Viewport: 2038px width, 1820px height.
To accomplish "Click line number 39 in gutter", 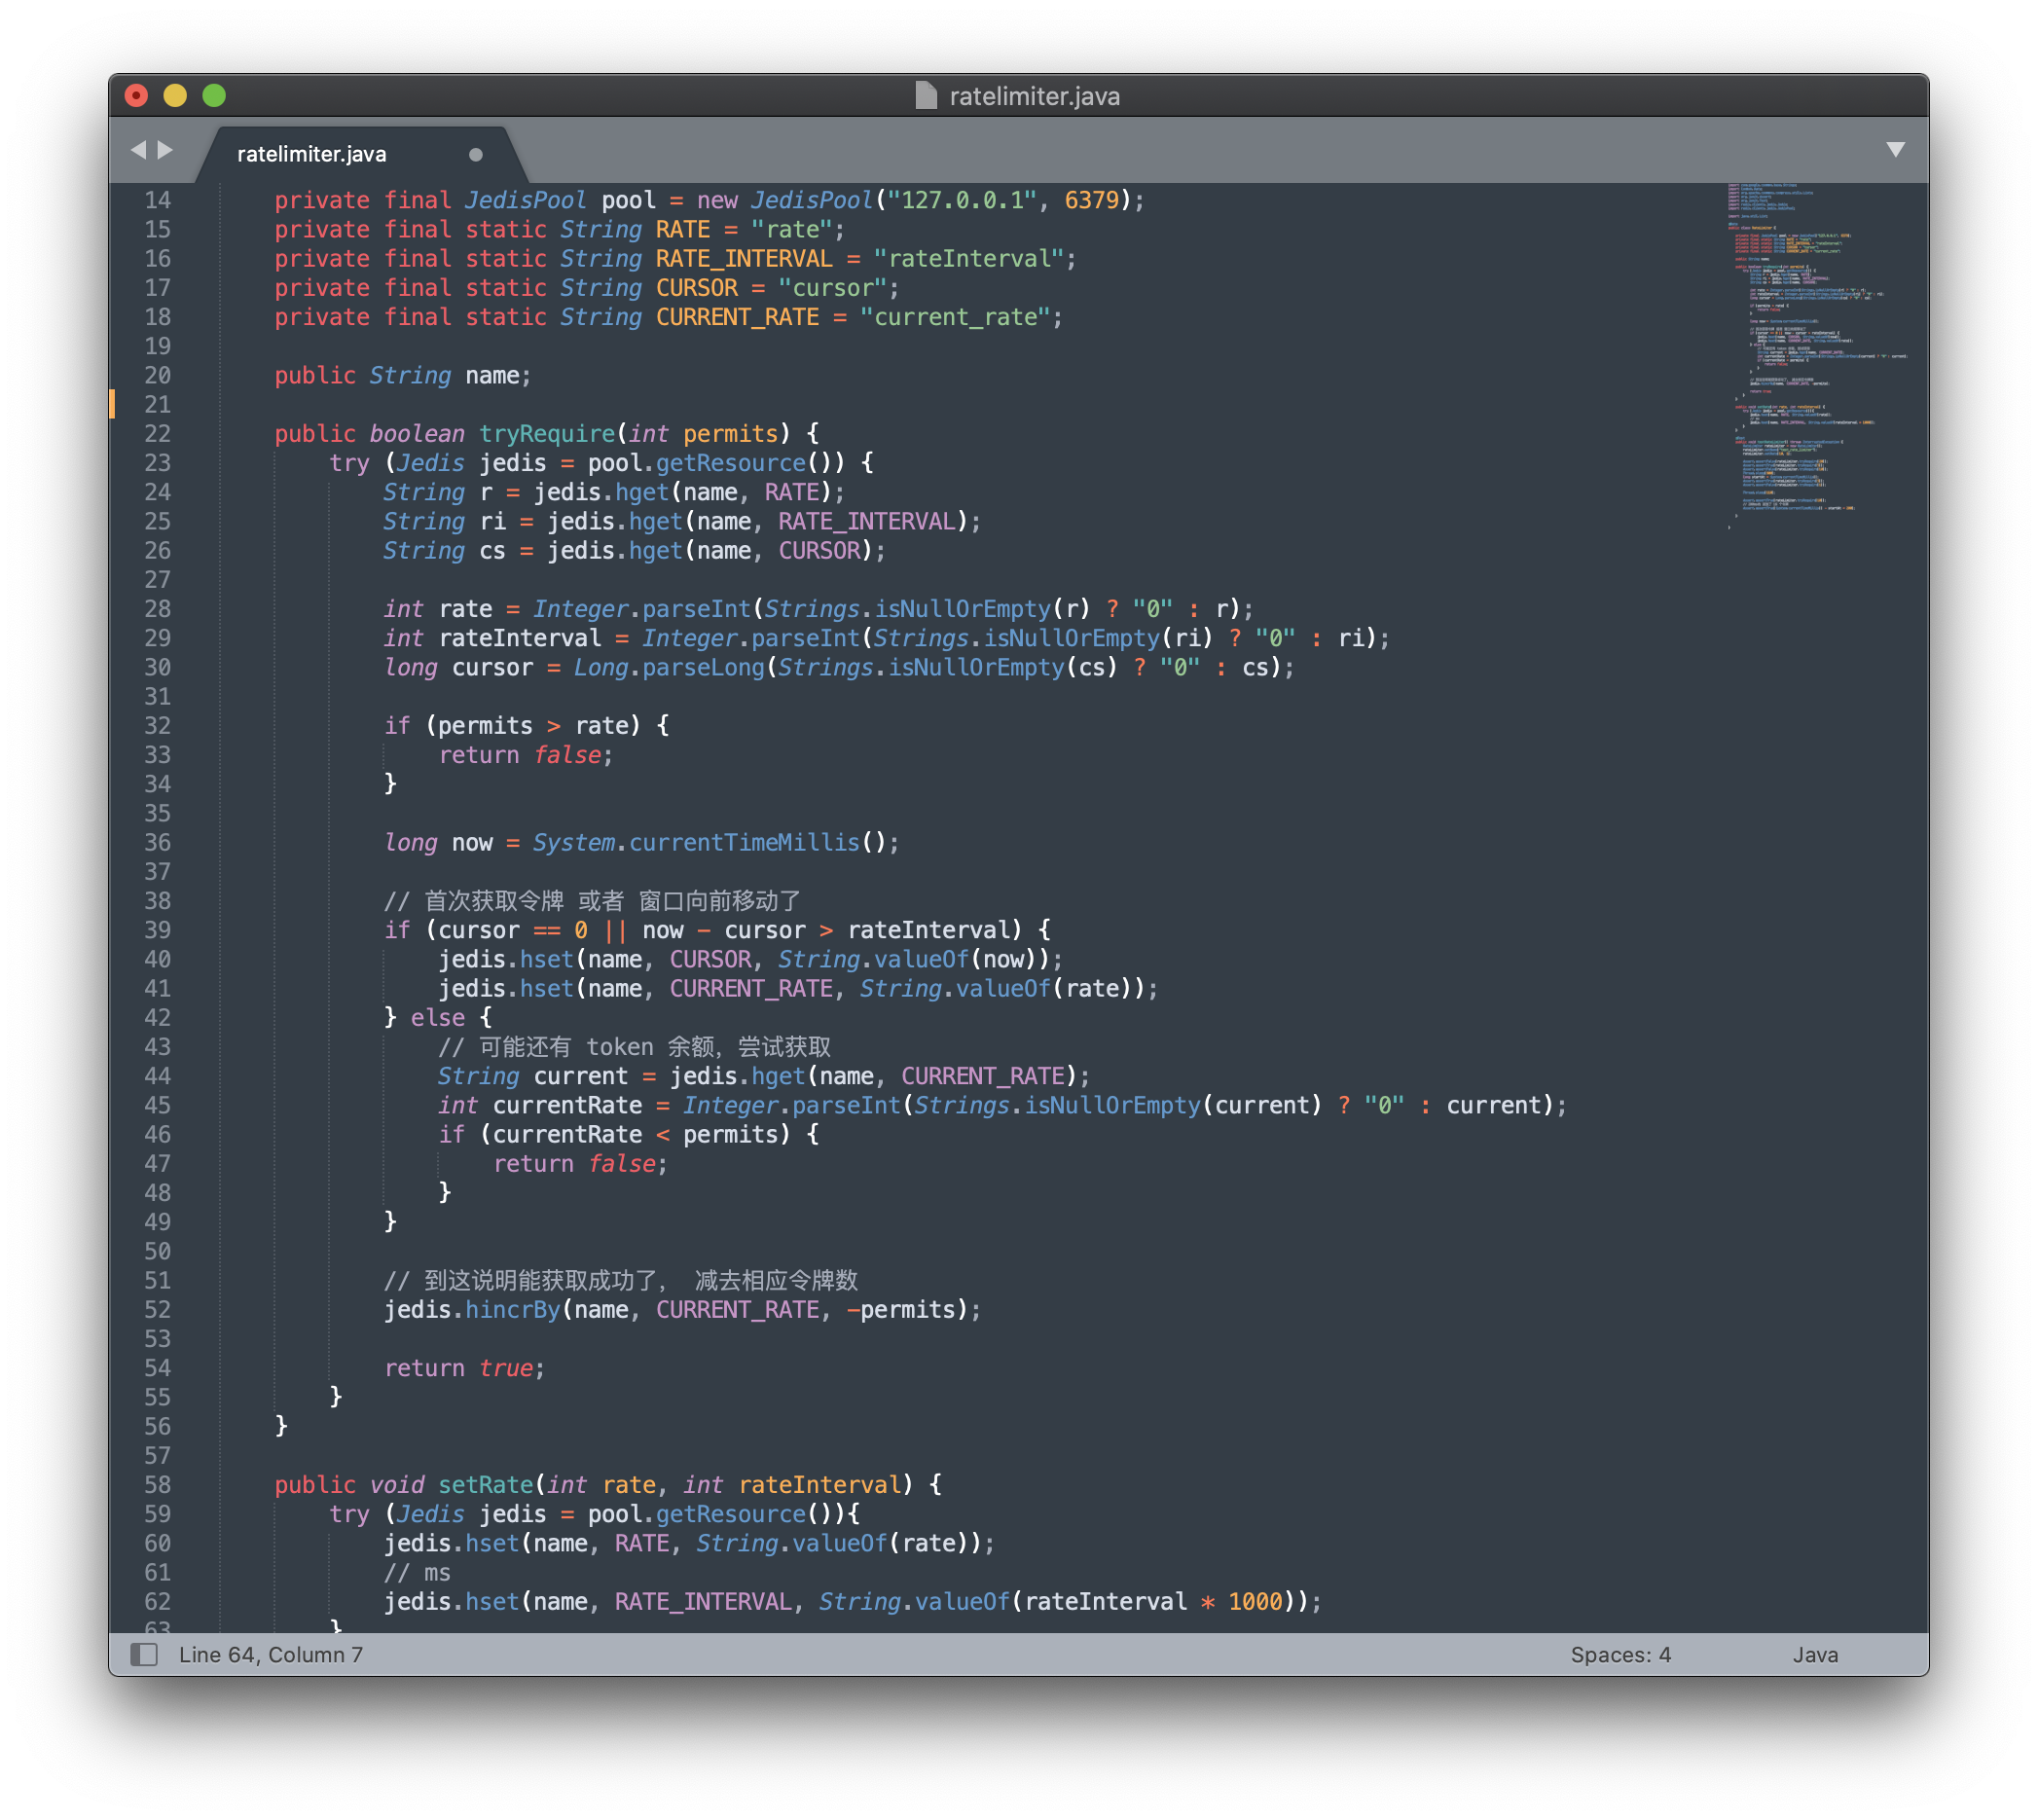I will [x=158, y=930].
